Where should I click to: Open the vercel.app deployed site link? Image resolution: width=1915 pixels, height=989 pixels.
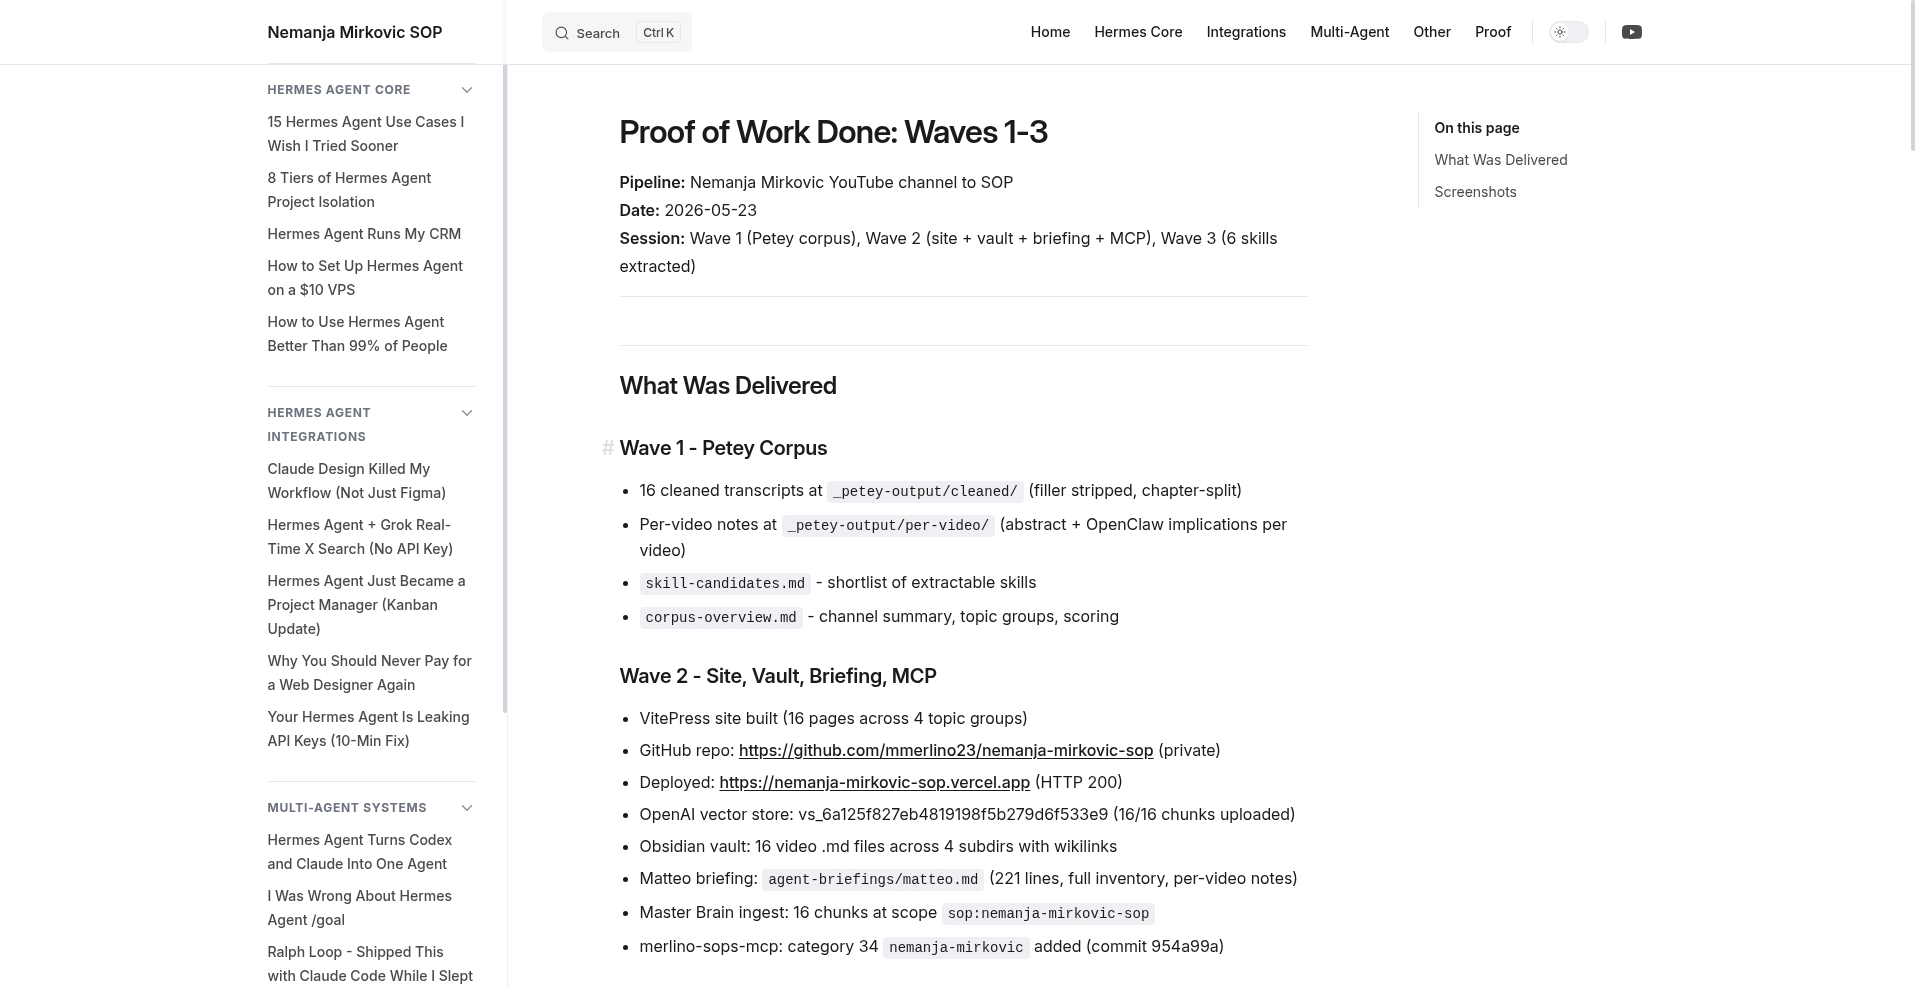point(874,782)
